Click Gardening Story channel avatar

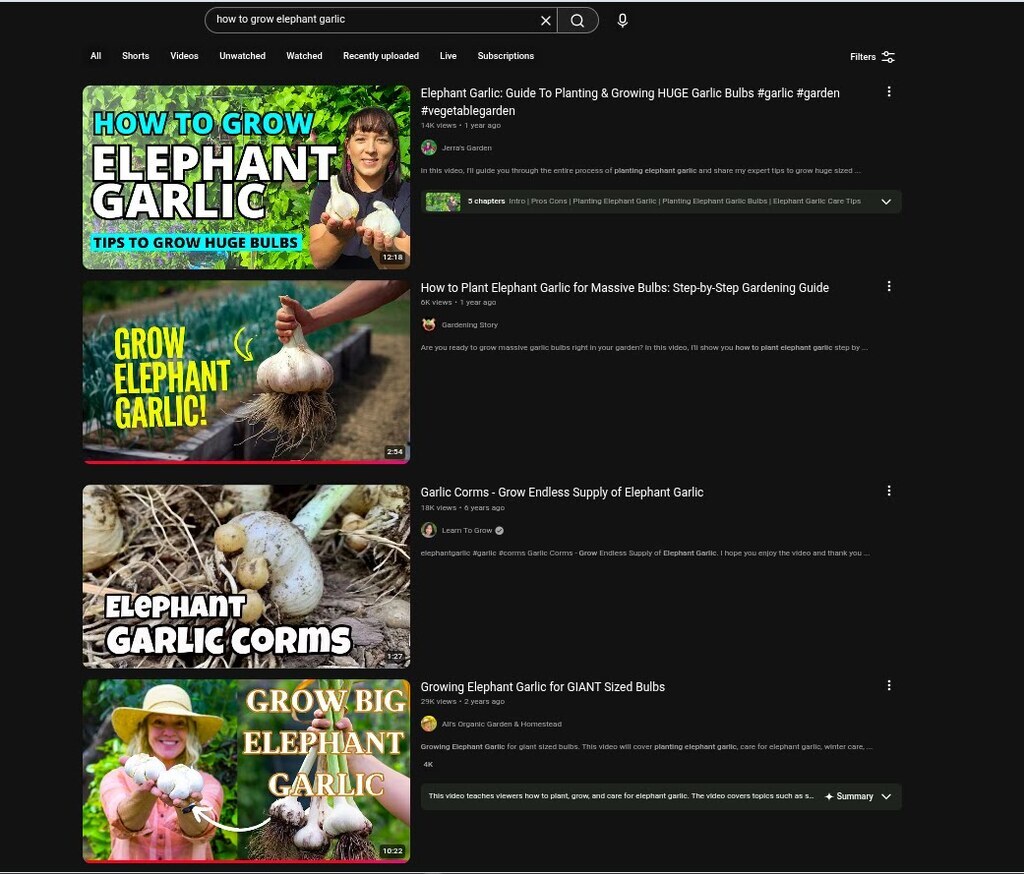(429, 325)
